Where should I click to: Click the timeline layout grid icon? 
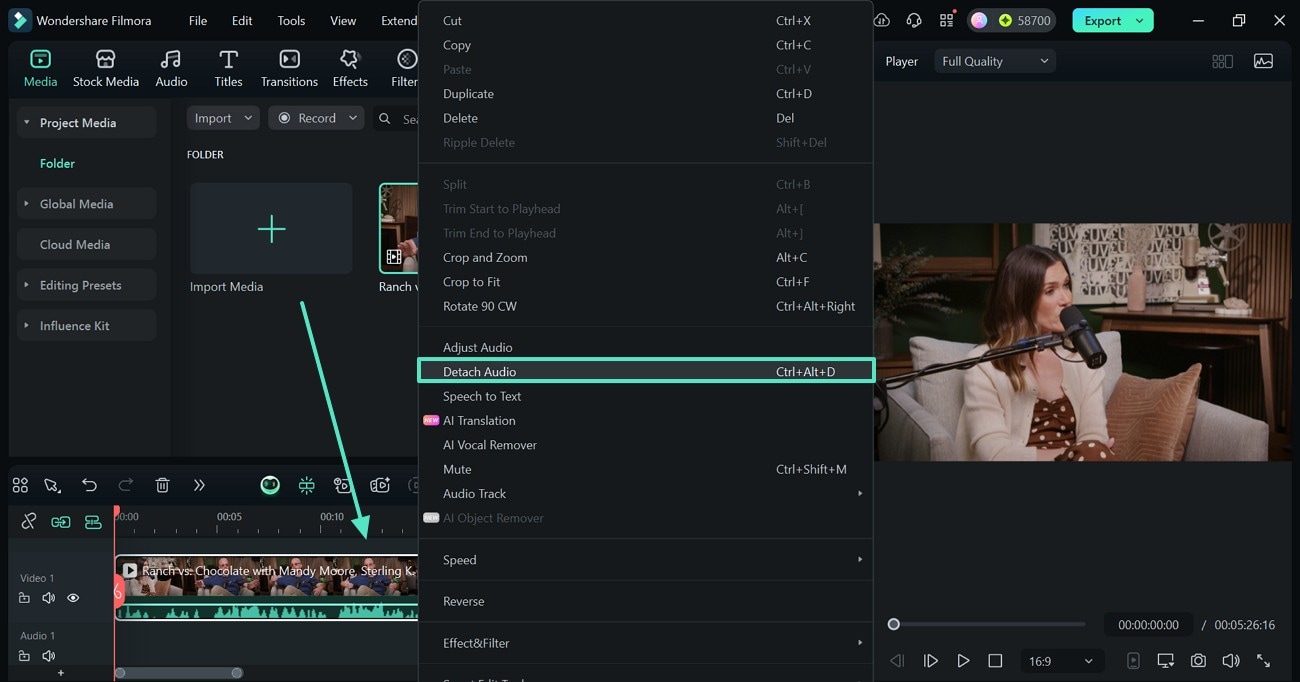(20, 485)
